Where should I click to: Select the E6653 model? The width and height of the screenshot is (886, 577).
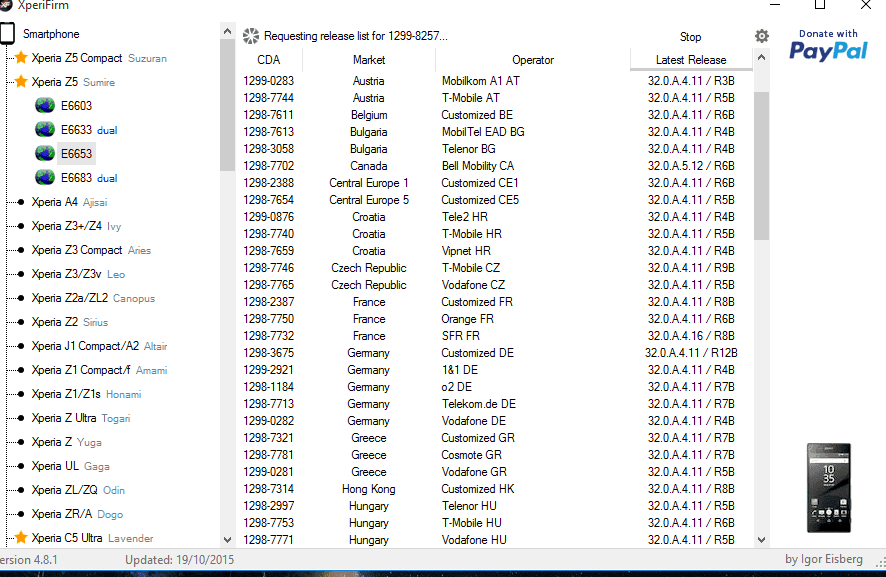click(76, 154)
